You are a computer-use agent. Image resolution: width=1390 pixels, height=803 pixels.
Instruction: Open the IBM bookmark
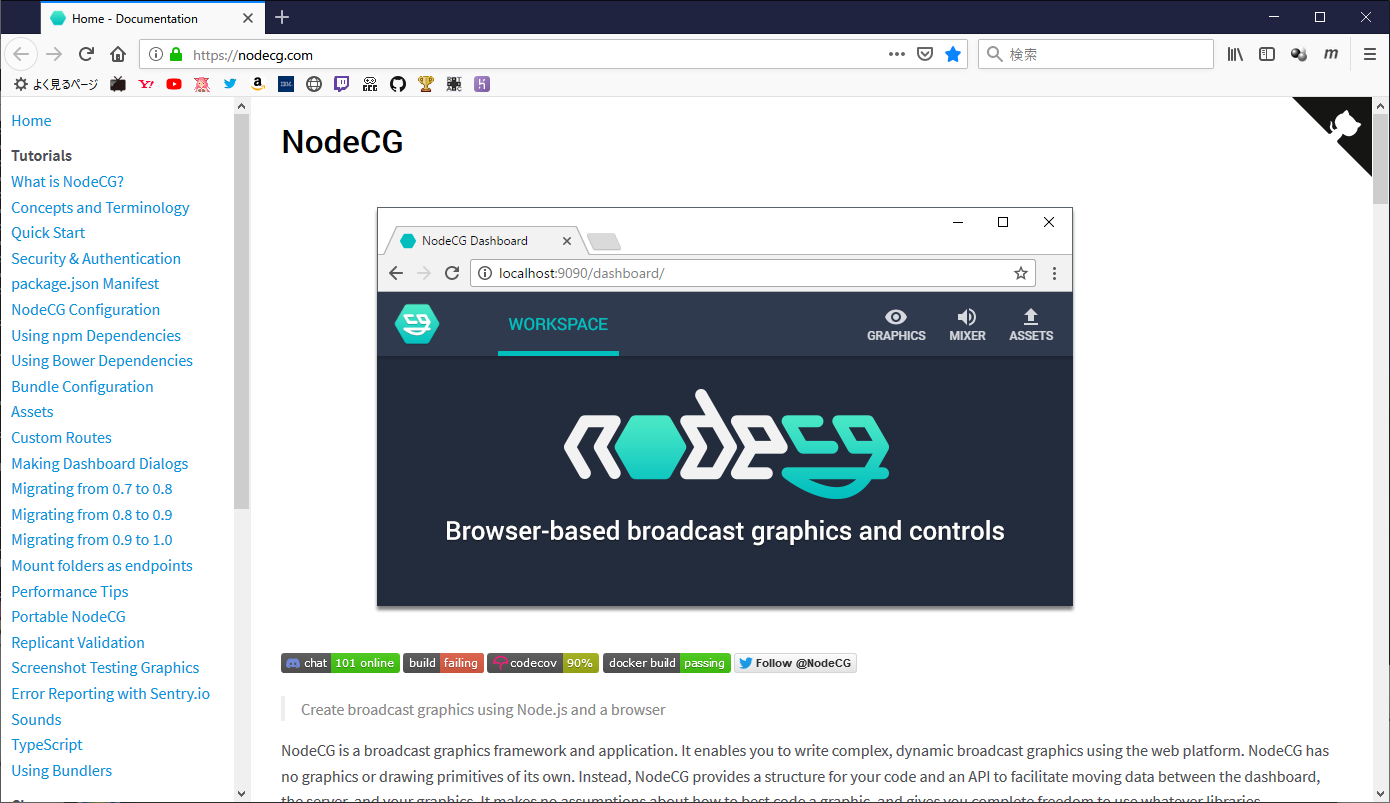[286, 84]
